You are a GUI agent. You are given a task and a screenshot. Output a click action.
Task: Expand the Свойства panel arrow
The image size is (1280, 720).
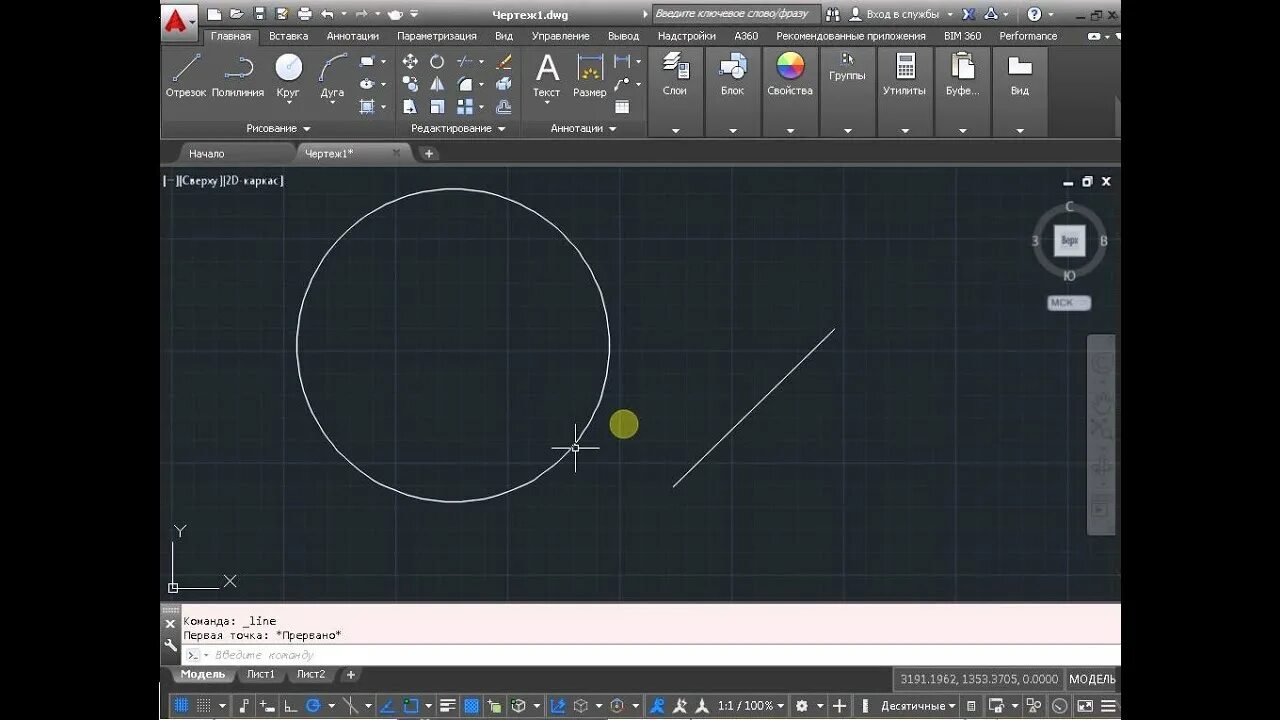tap(790, 130)
